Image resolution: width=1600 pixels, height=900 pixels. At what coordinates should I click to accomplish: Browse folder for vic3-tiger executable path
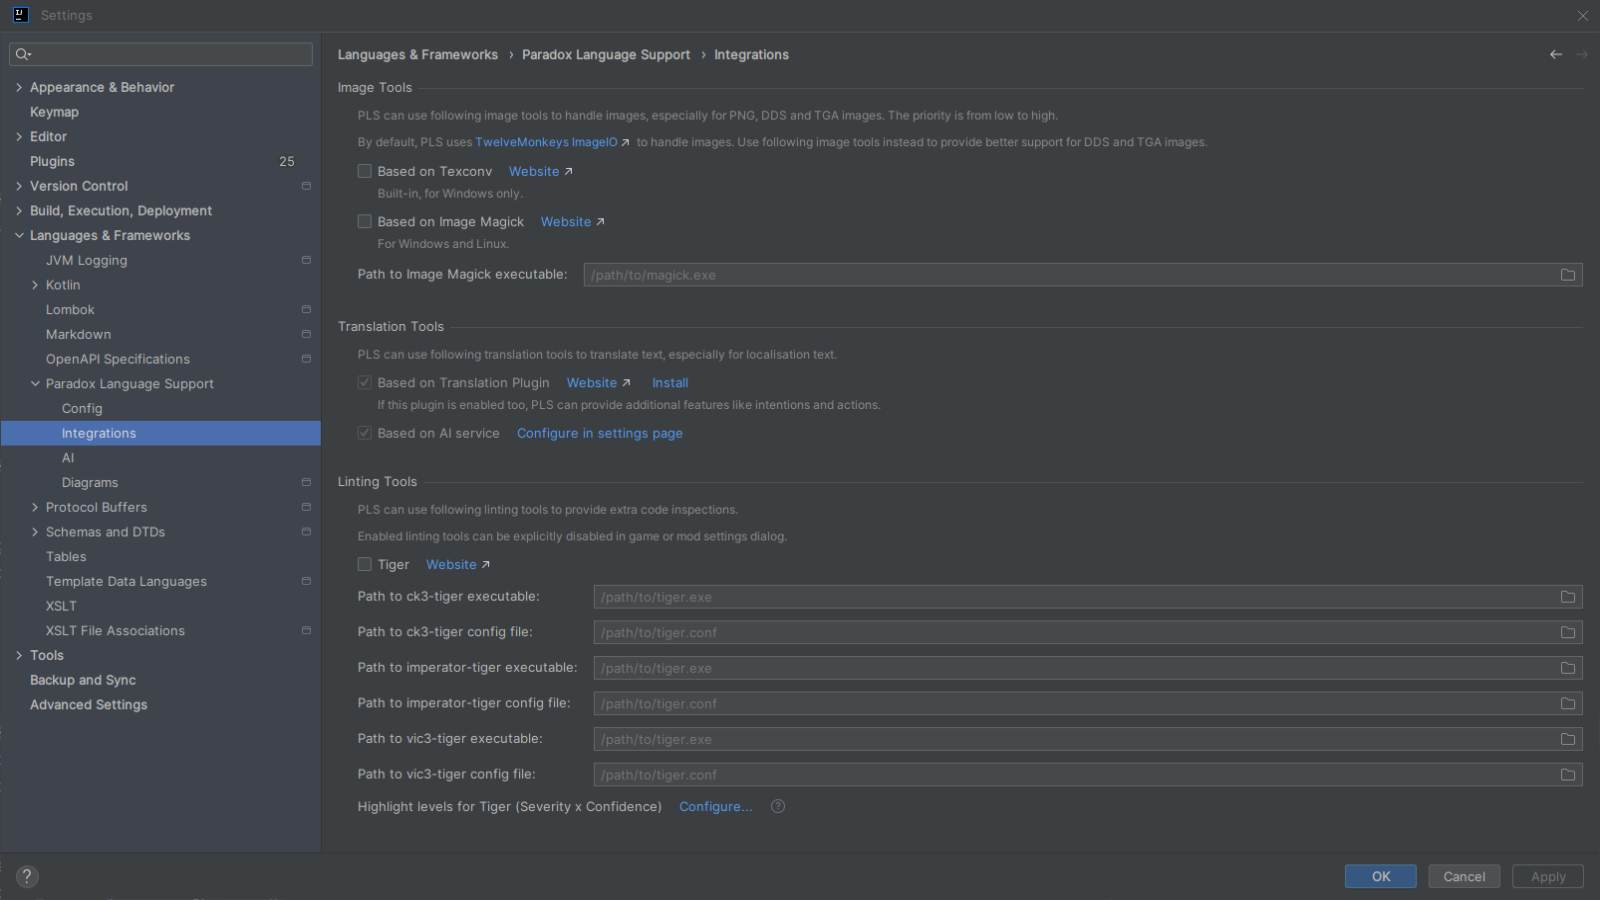(1567, 740)
